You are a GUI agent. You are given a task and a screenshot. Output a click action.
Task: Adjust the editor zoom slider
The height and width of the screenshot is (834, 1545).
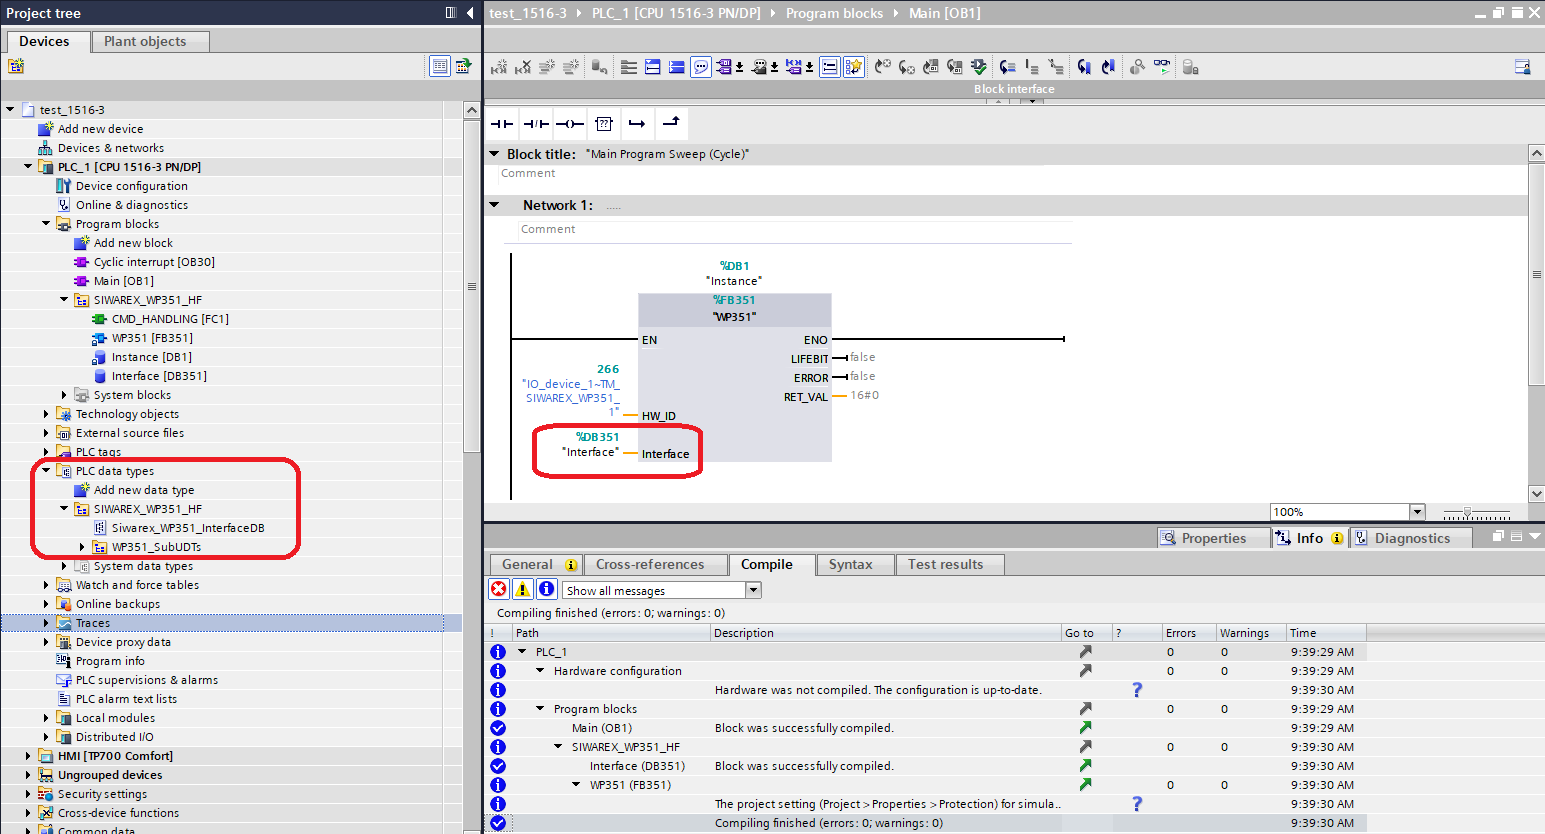1467,513
